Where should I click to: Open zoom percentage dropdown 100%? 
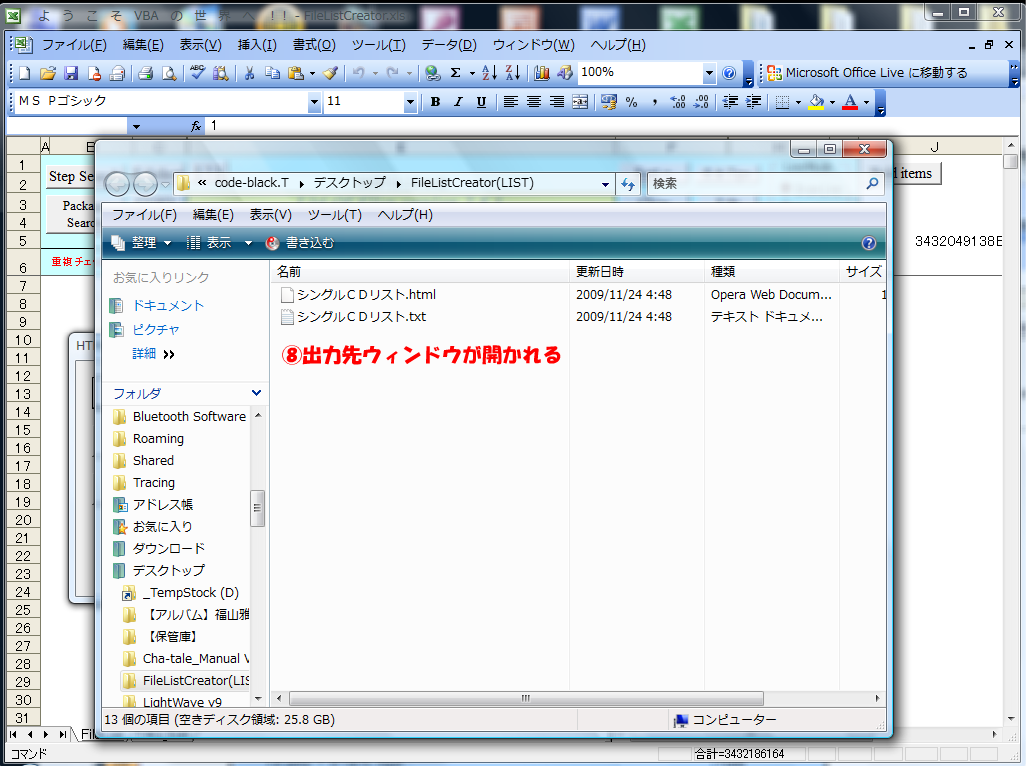point(709,73)
